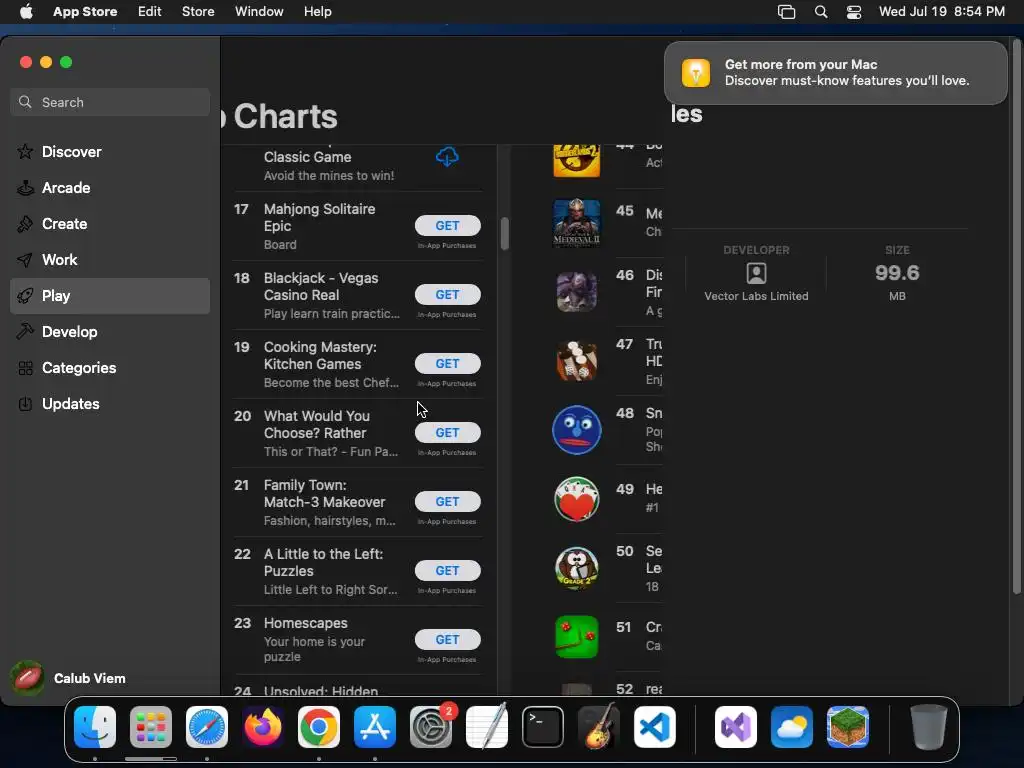Click the right-edge window scrollbar
This screenshot has height=768, width=1024.
[1016, 317]
